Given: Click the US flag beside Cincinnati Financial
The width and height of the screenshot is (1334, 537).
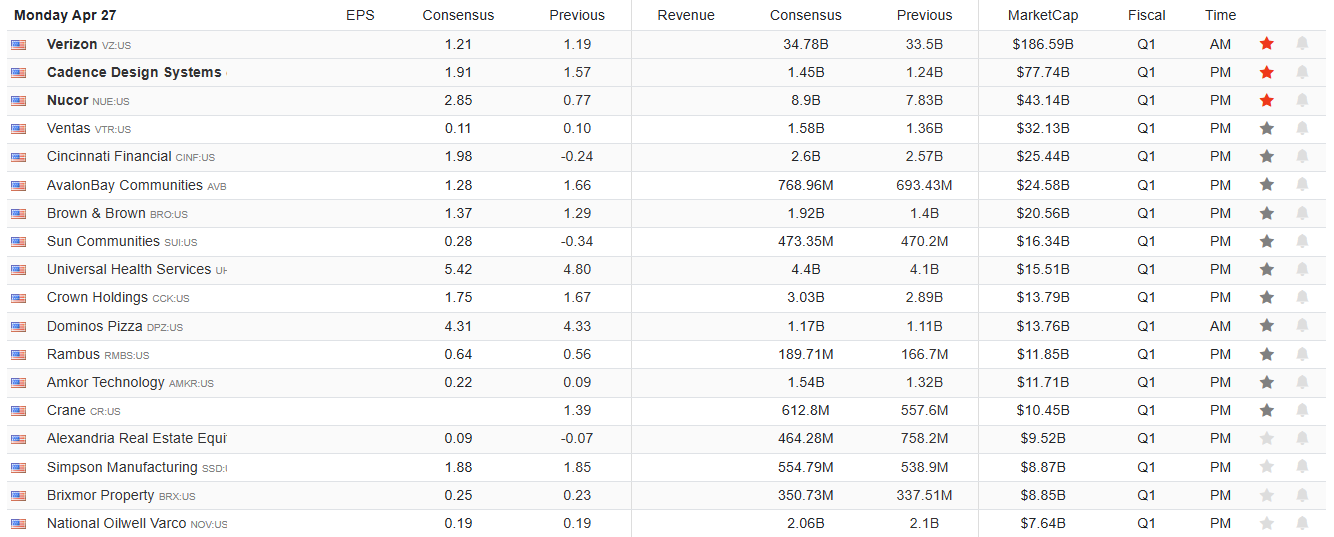Looking at the screenshot, I should [18, 157].
